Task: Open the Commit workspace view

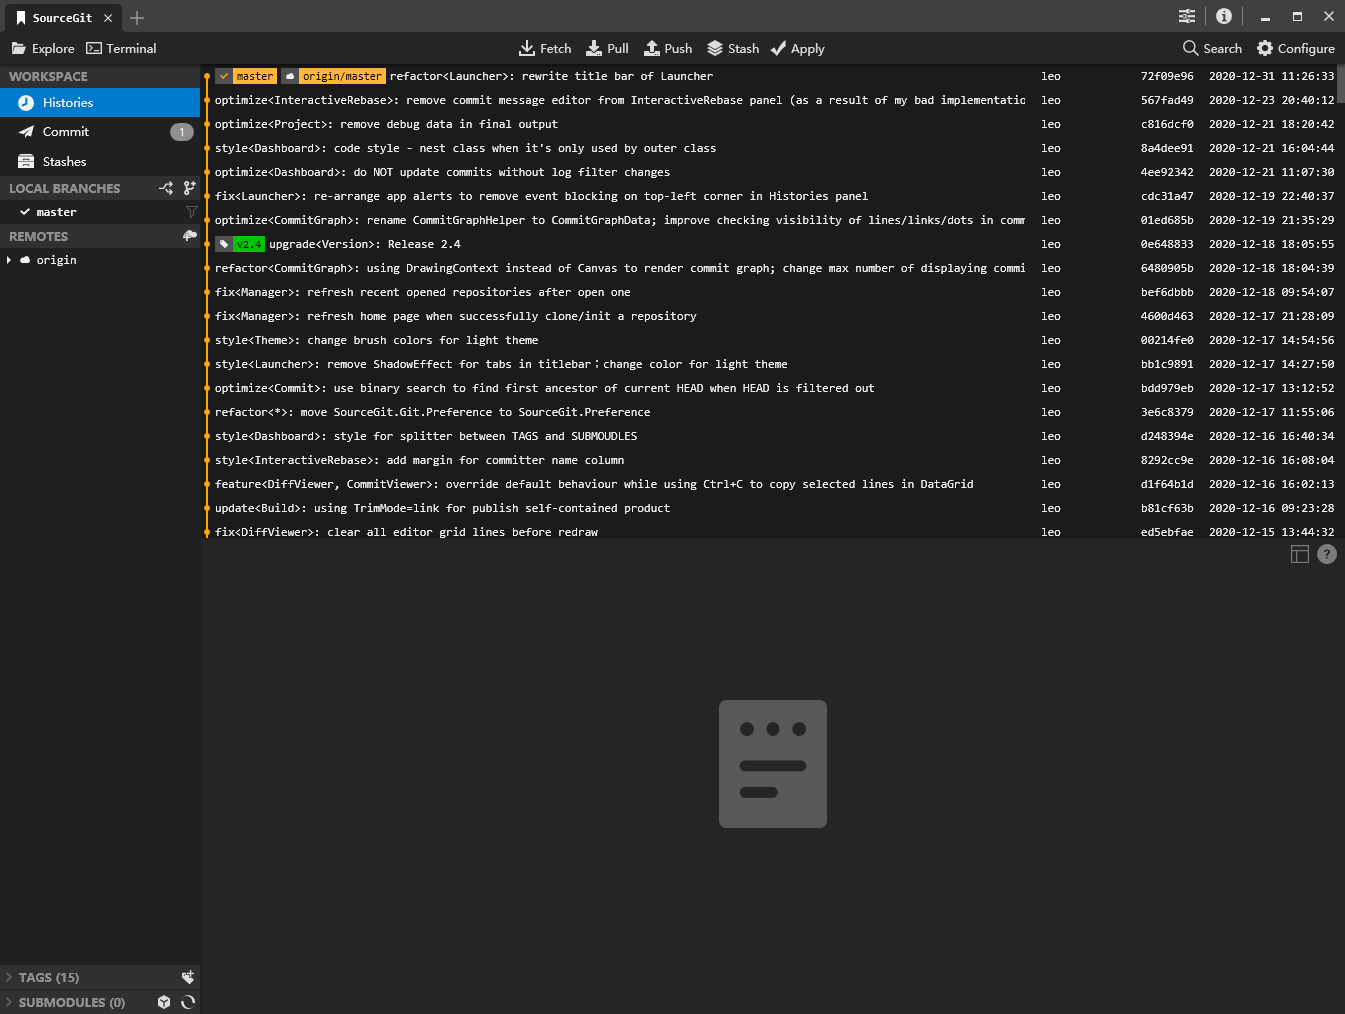Action: 100,132
